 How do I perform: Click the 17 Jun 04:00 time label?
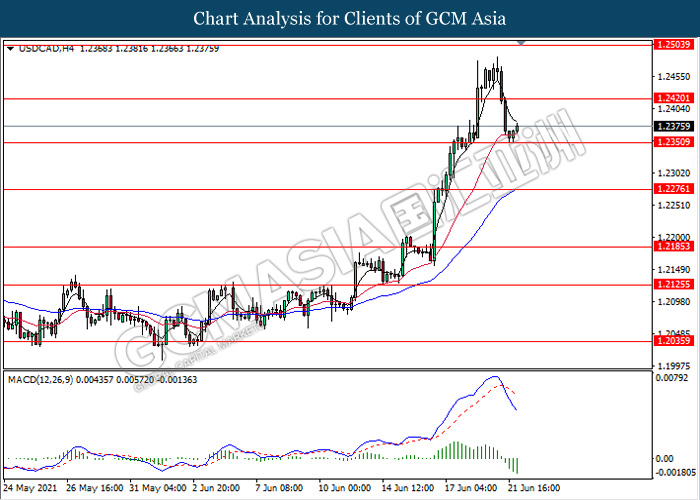pos(471,488)
